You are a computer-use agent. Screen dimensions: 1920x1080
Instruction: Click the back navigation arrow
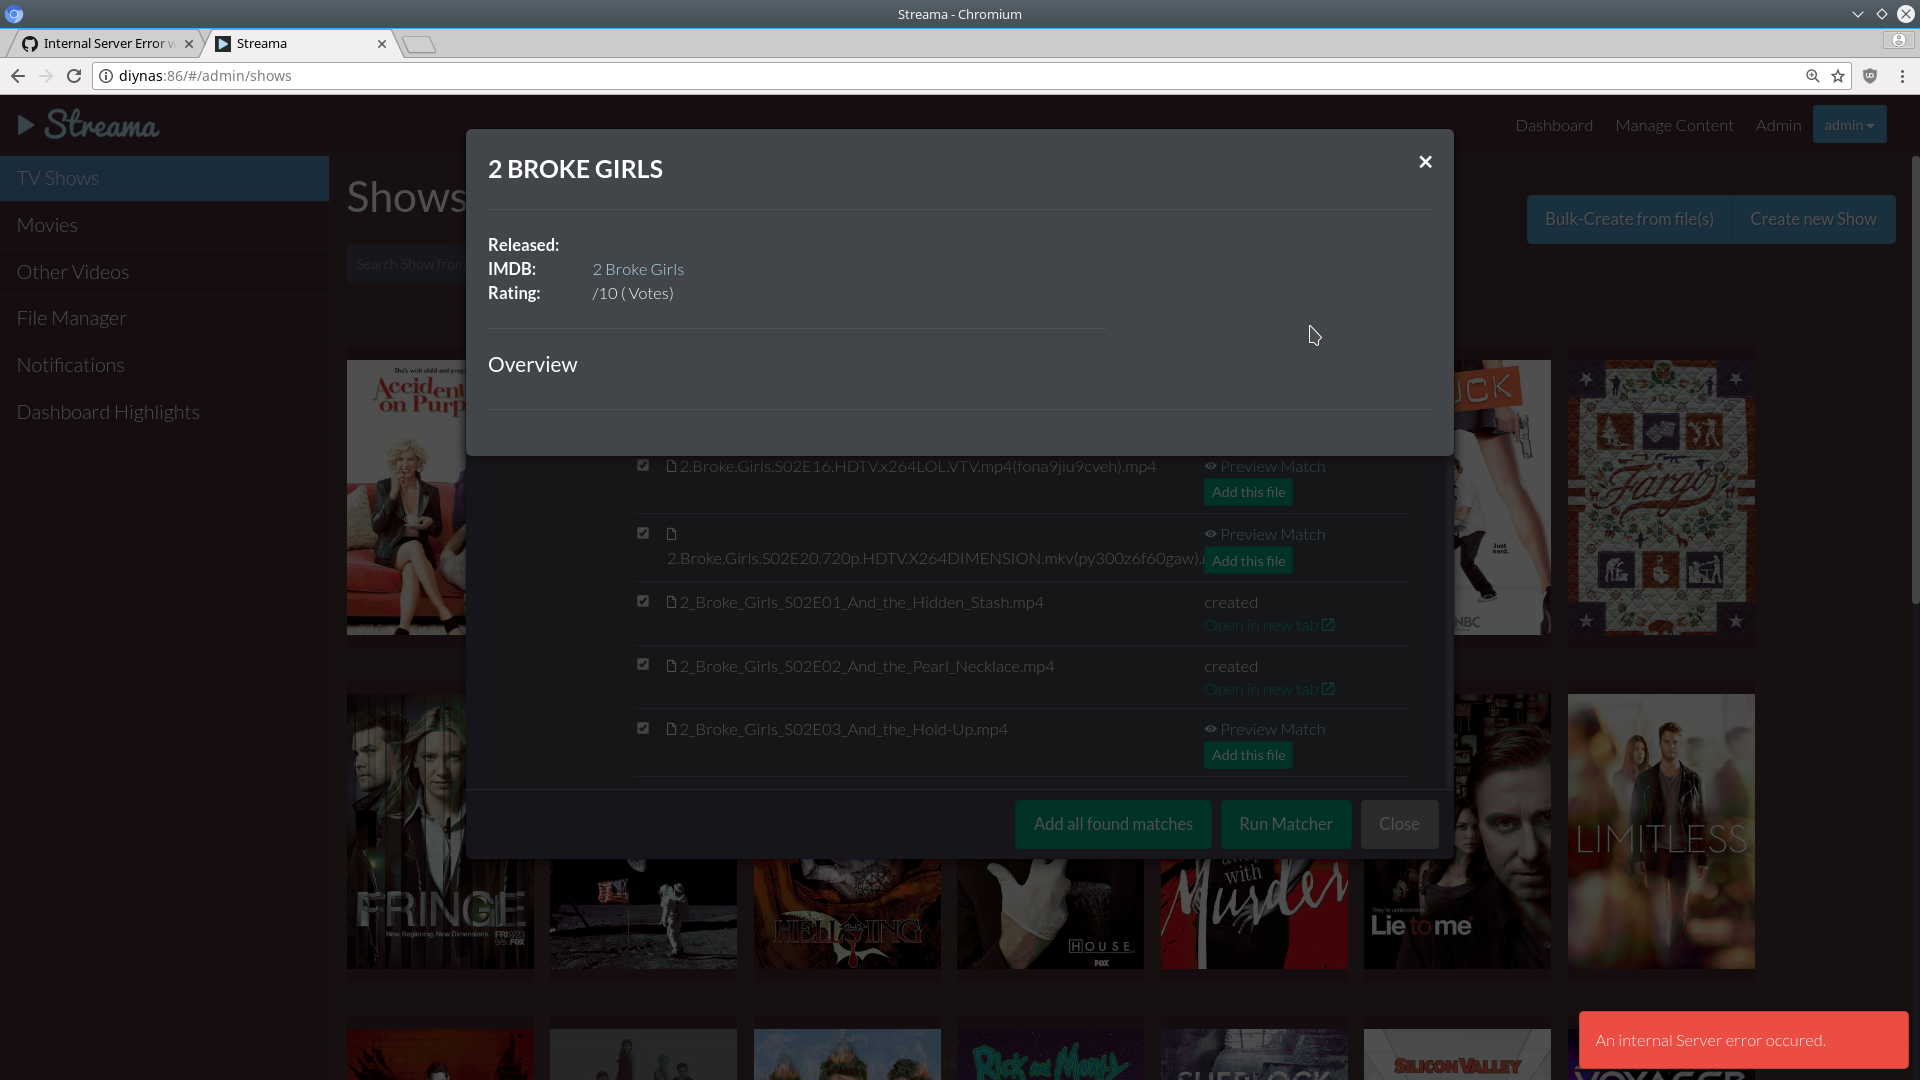point(17,75)
